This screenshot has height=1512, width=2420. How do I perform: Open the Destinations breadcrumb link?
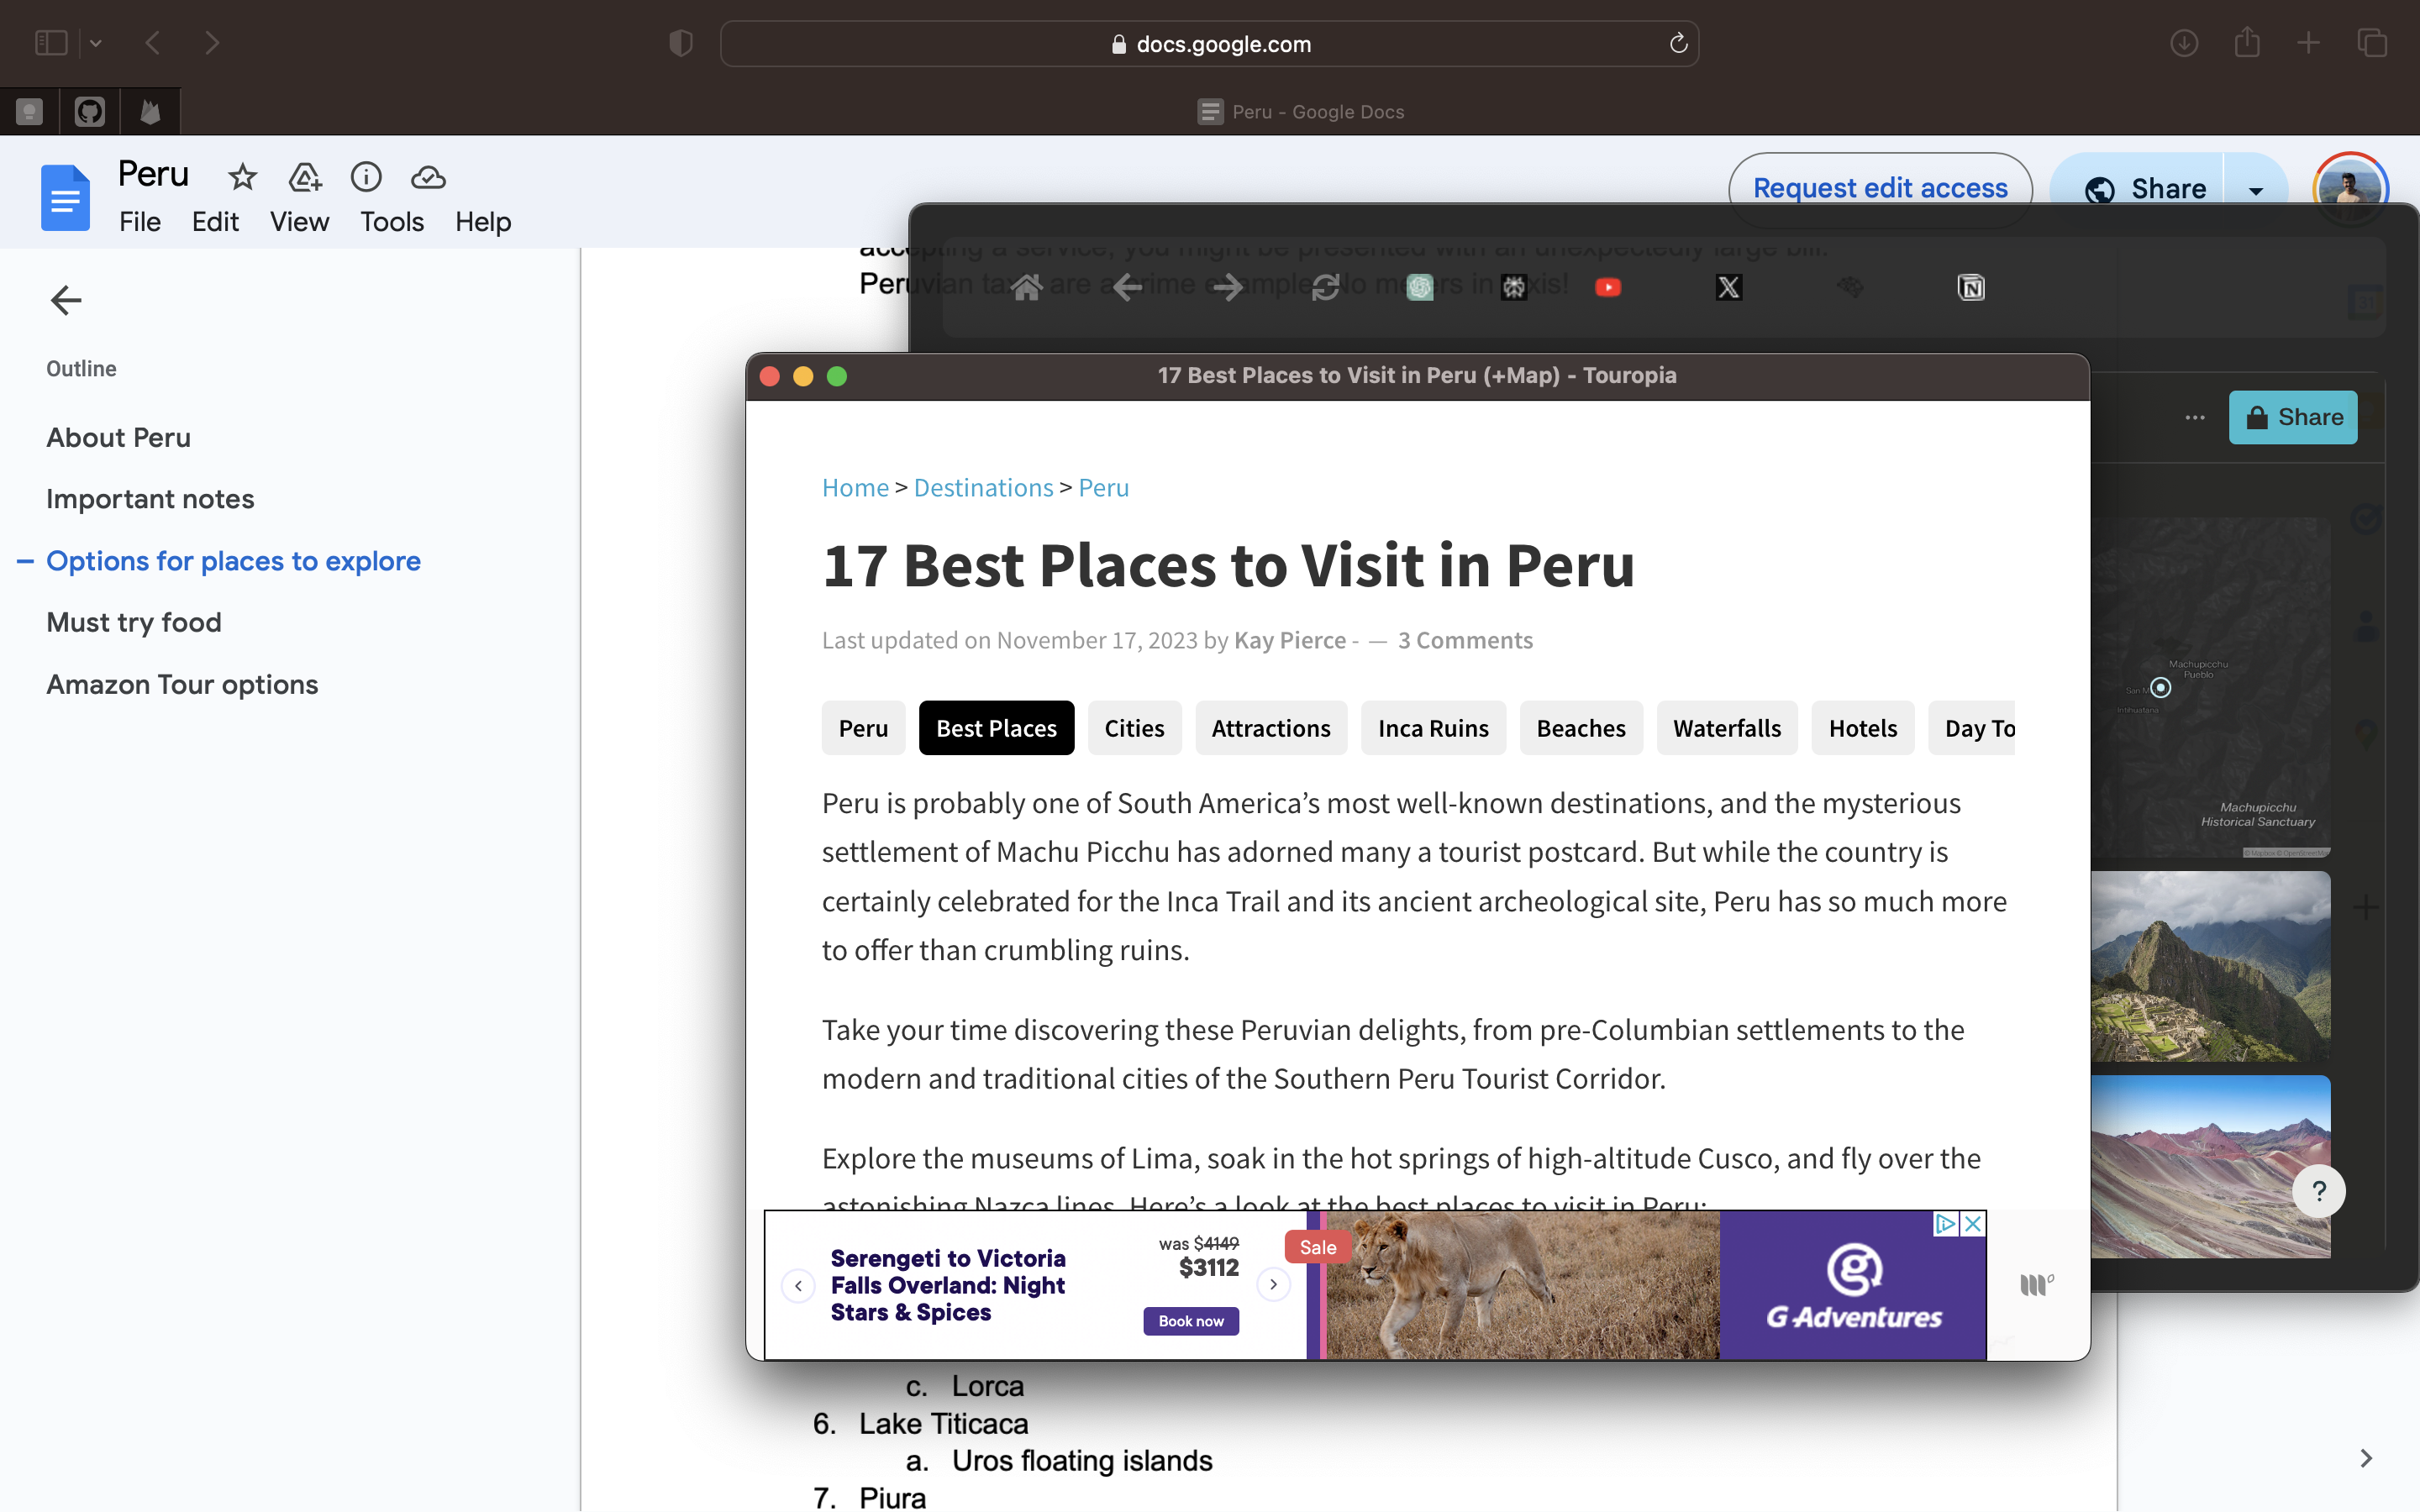(983, 487)
